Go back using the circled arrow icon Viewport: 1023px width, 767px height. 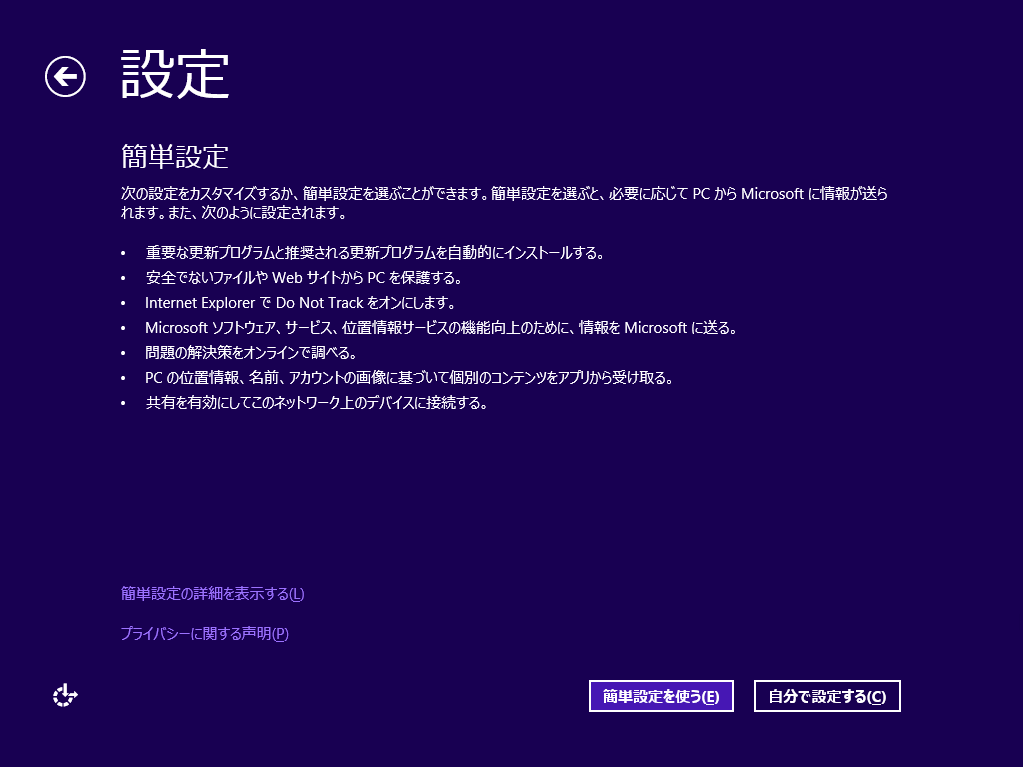[x=65, y=76]
